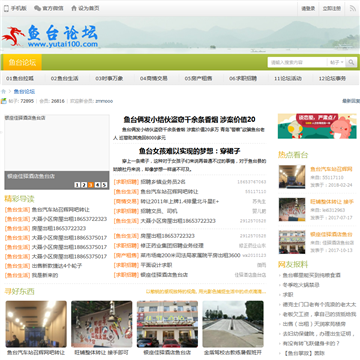Viewport: 360px width, 360px height.
Task: Open the RSS feed icon
Action: tap(353, 8)
